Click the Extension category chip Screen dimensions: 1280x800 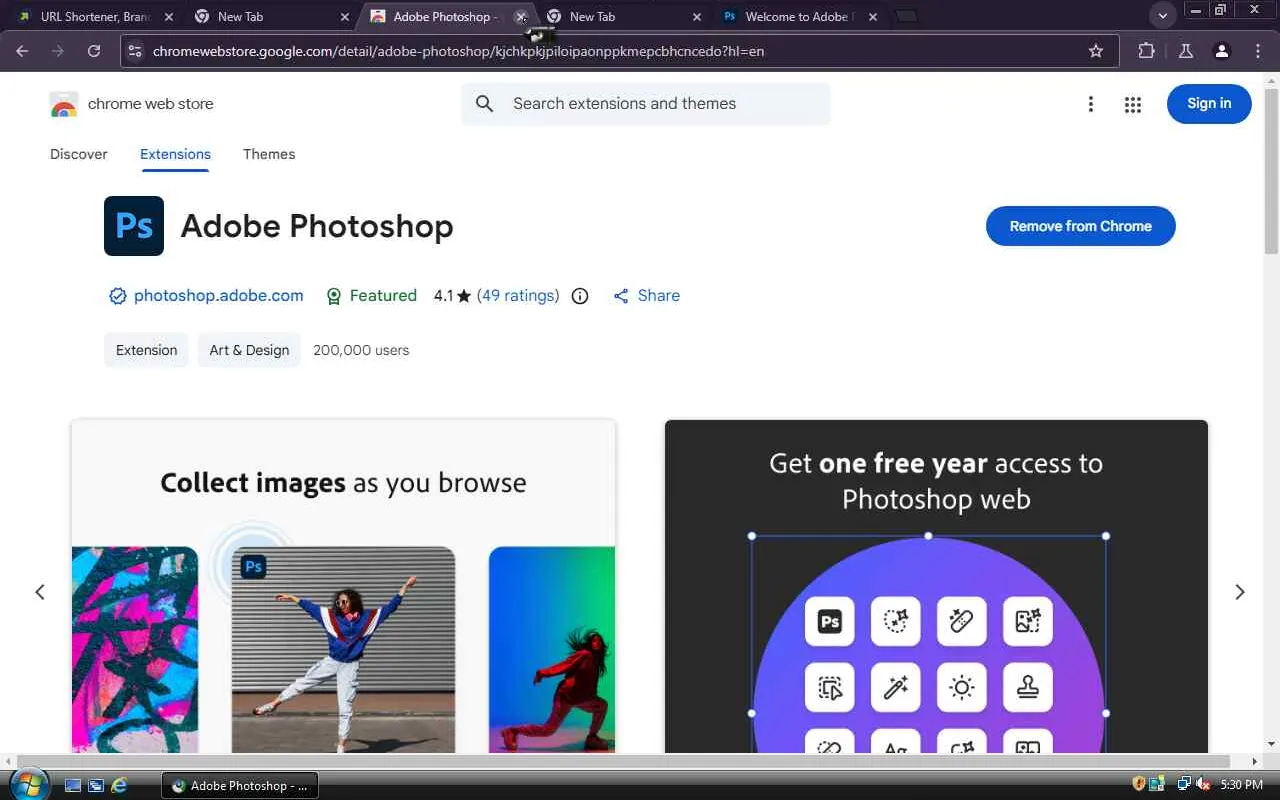[x=146, y=350]
